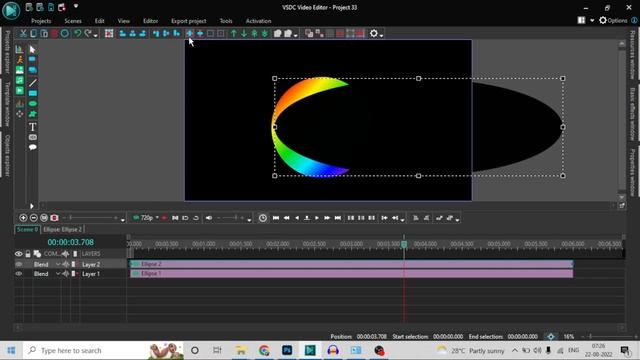Open the Options settings button
The width and height of the screenshot is (640, 360).
(x=613, y=20)
